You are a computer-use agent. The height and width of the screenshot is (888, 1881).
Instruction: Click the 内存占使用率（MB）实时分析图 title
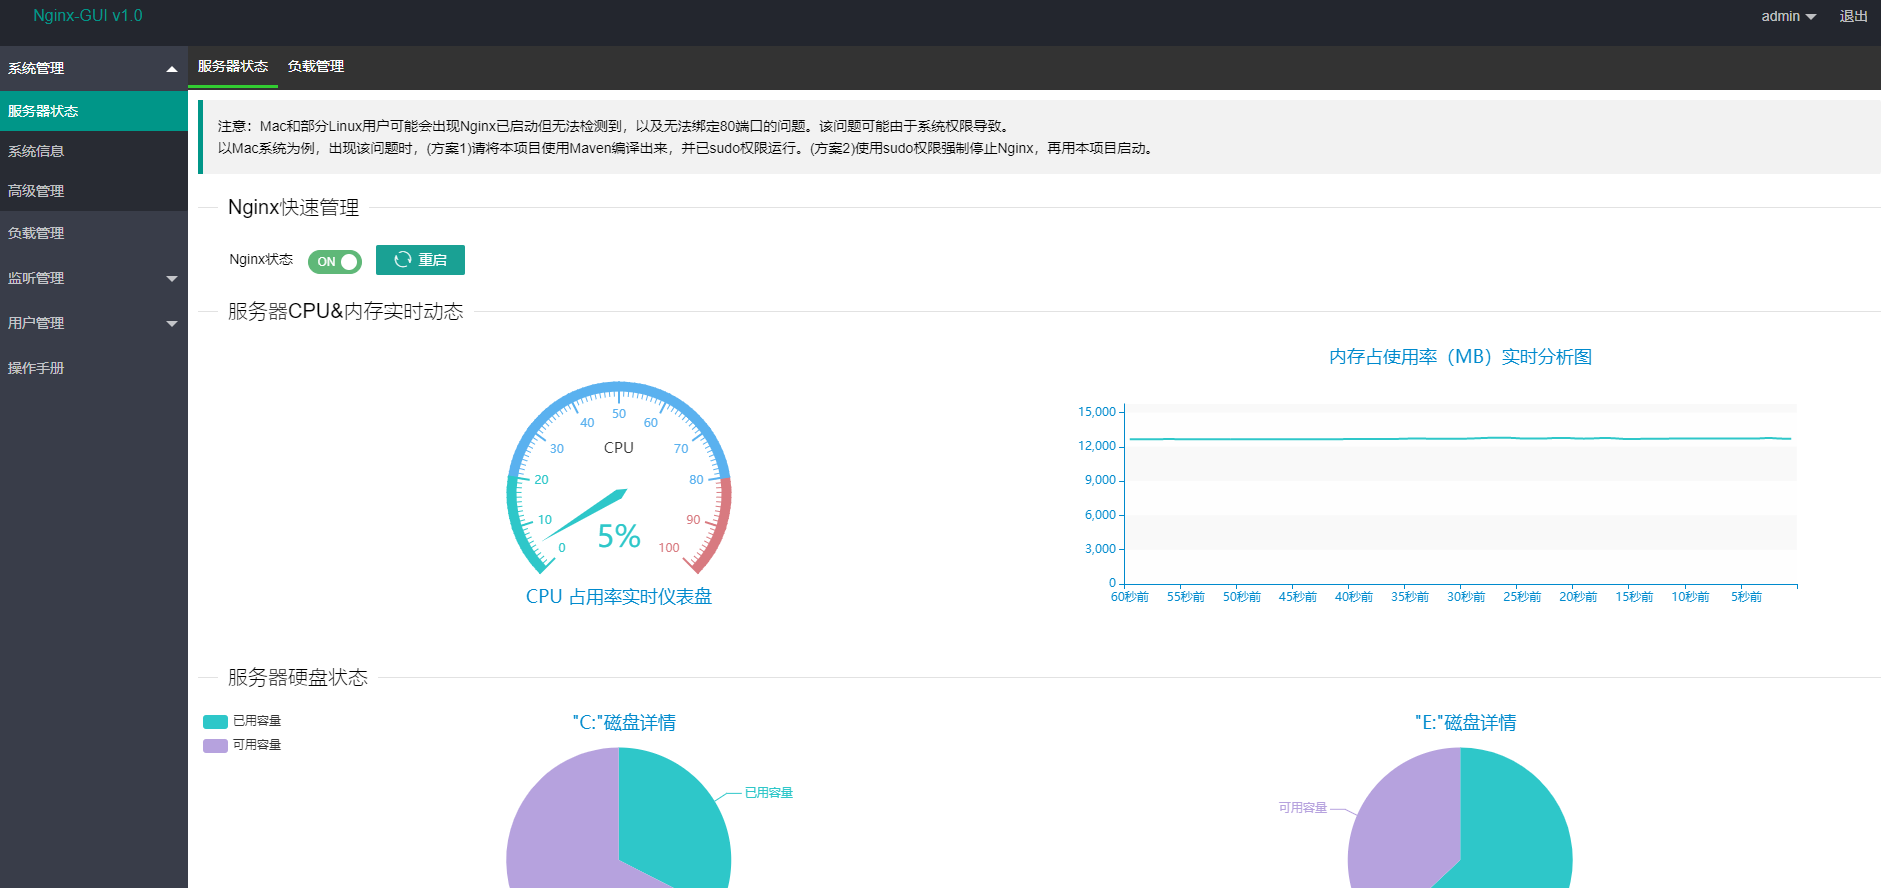(1460, 357)
